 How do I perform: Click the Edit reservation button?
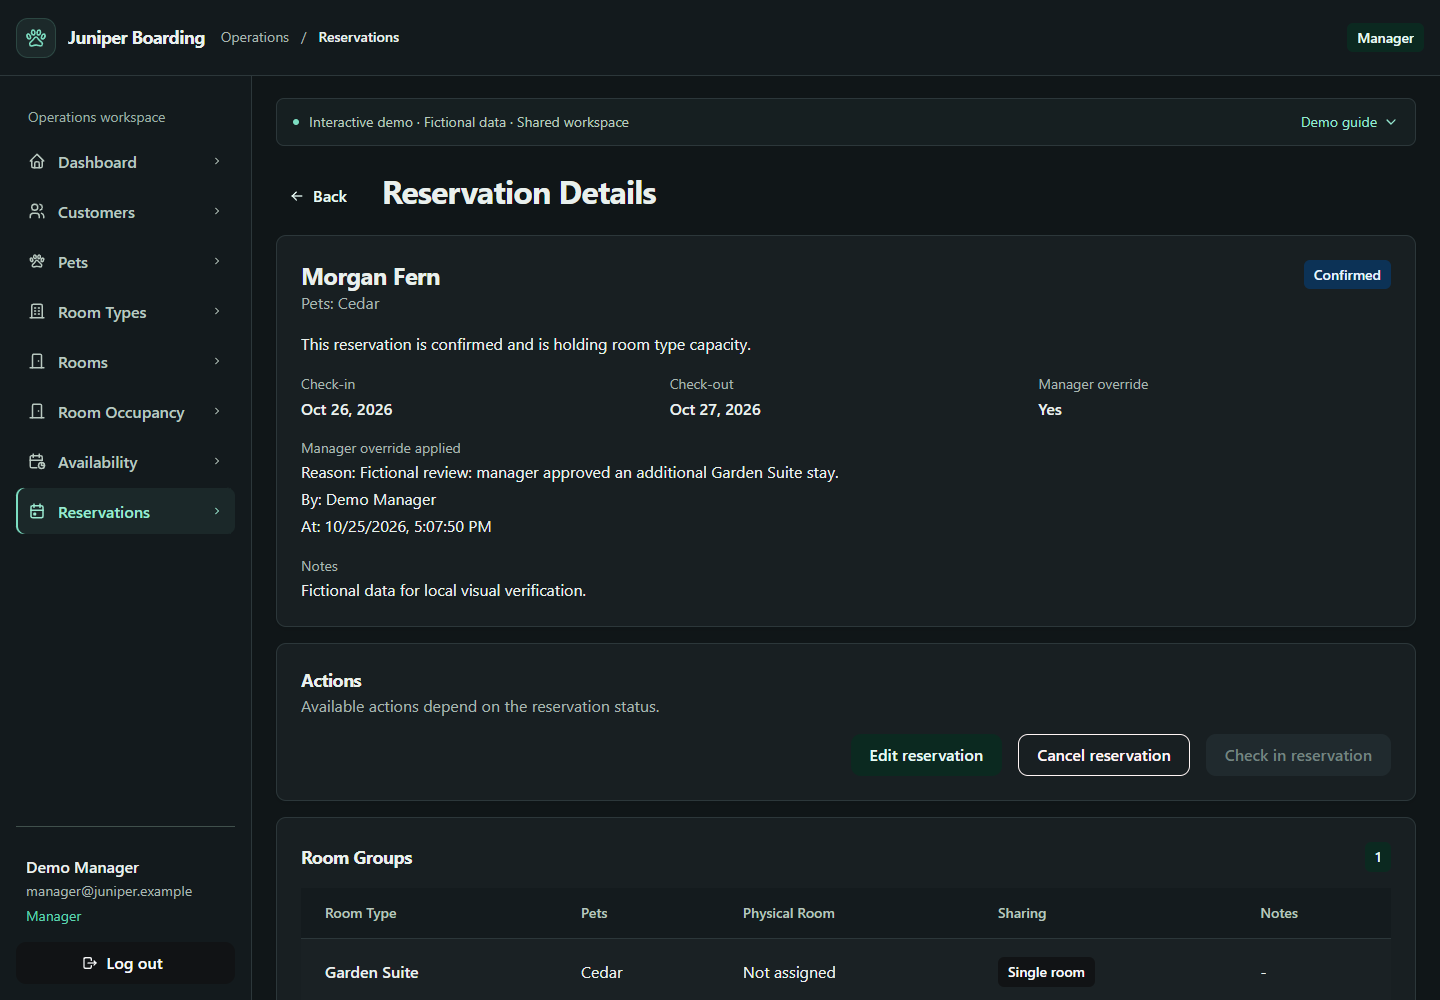tap(926, 755)
